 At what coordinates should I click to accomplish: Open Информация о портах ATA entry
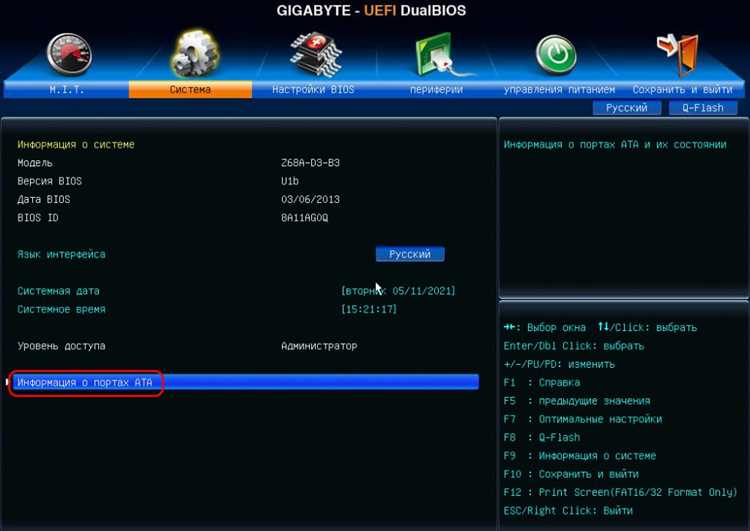click(x=246, y=382)
